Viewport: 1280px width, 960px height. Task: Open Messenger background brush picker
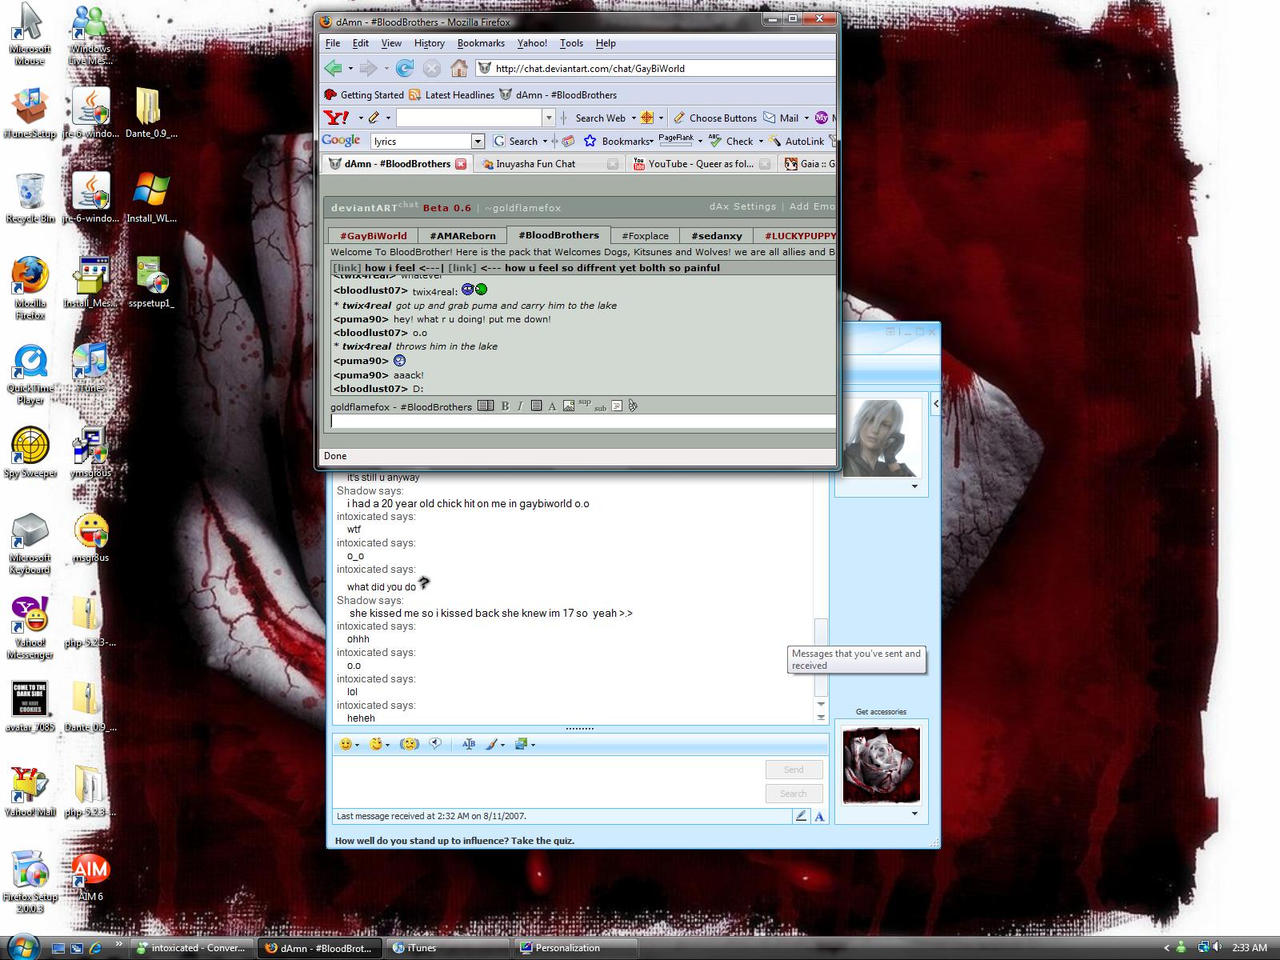tap(491, 744)
